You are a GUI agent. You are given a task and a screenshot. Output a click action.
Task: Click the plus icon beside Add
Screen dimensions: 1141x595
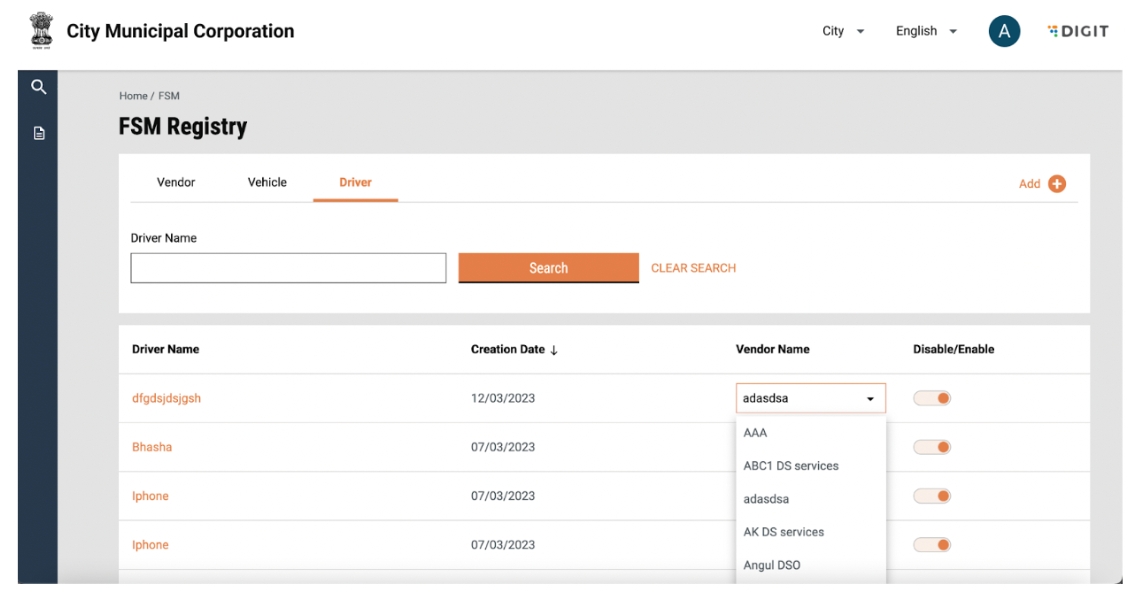[1057, 183]
